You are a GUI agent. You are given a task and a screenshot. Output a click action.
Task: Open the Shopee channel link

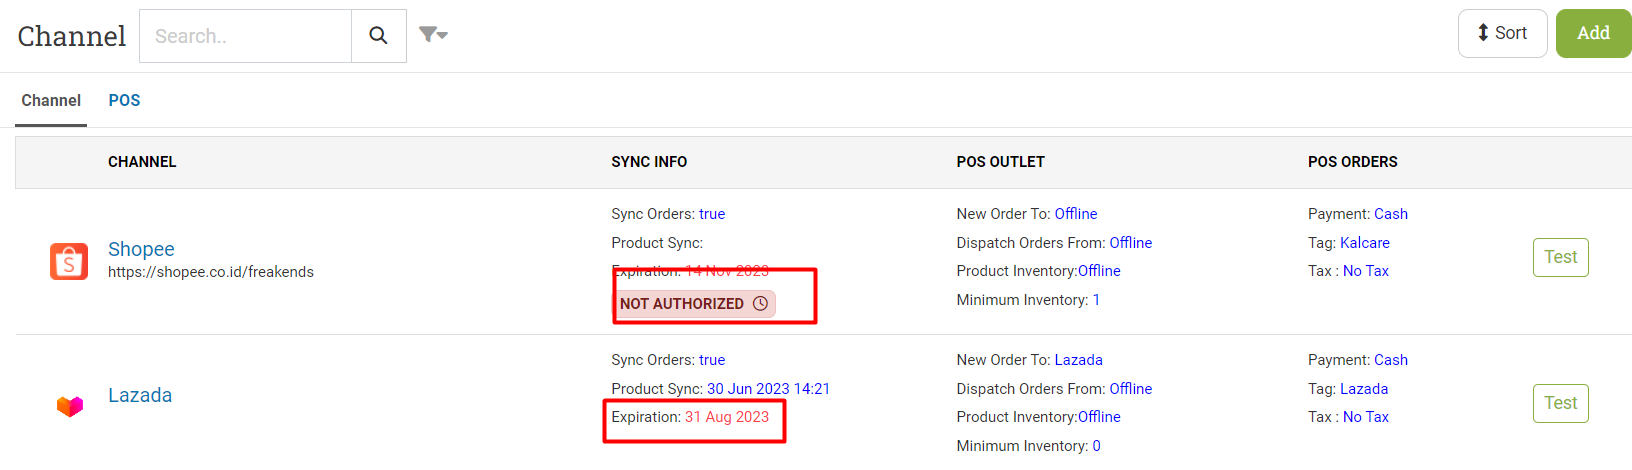point(141,249)
